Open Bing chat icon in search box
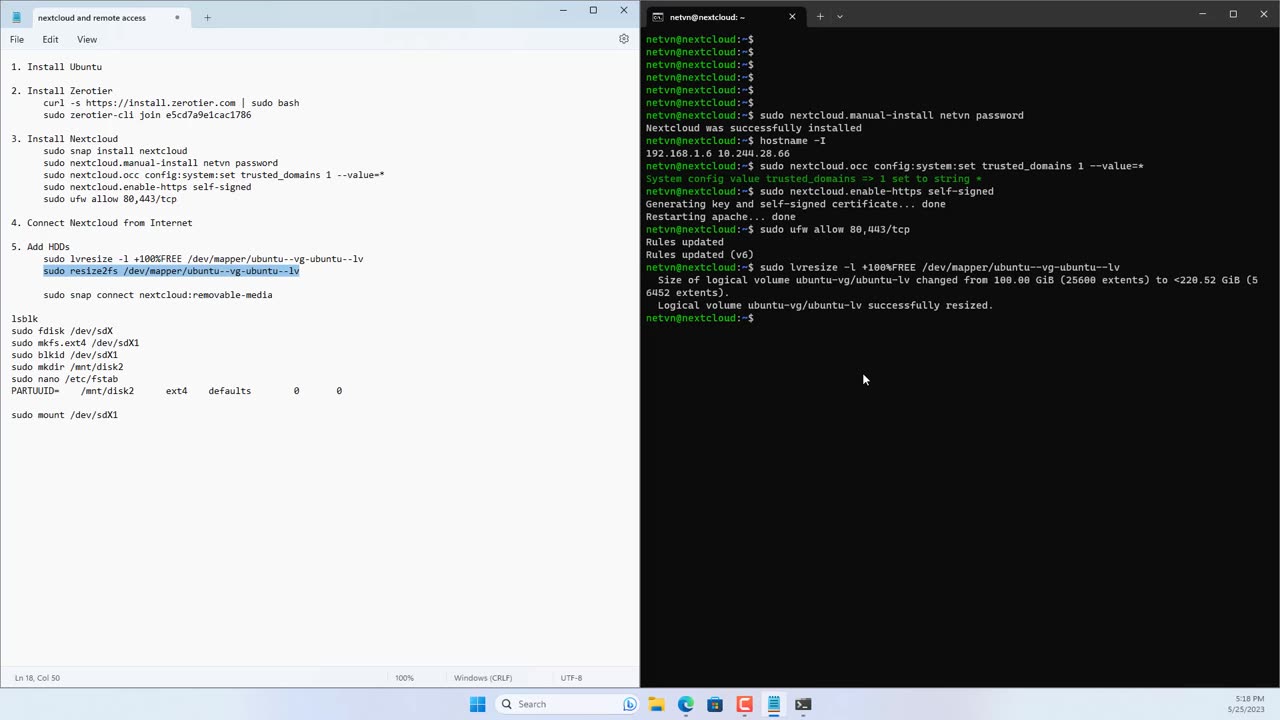Viewport: 1280px width, 720px height. (x=629, y=704)
